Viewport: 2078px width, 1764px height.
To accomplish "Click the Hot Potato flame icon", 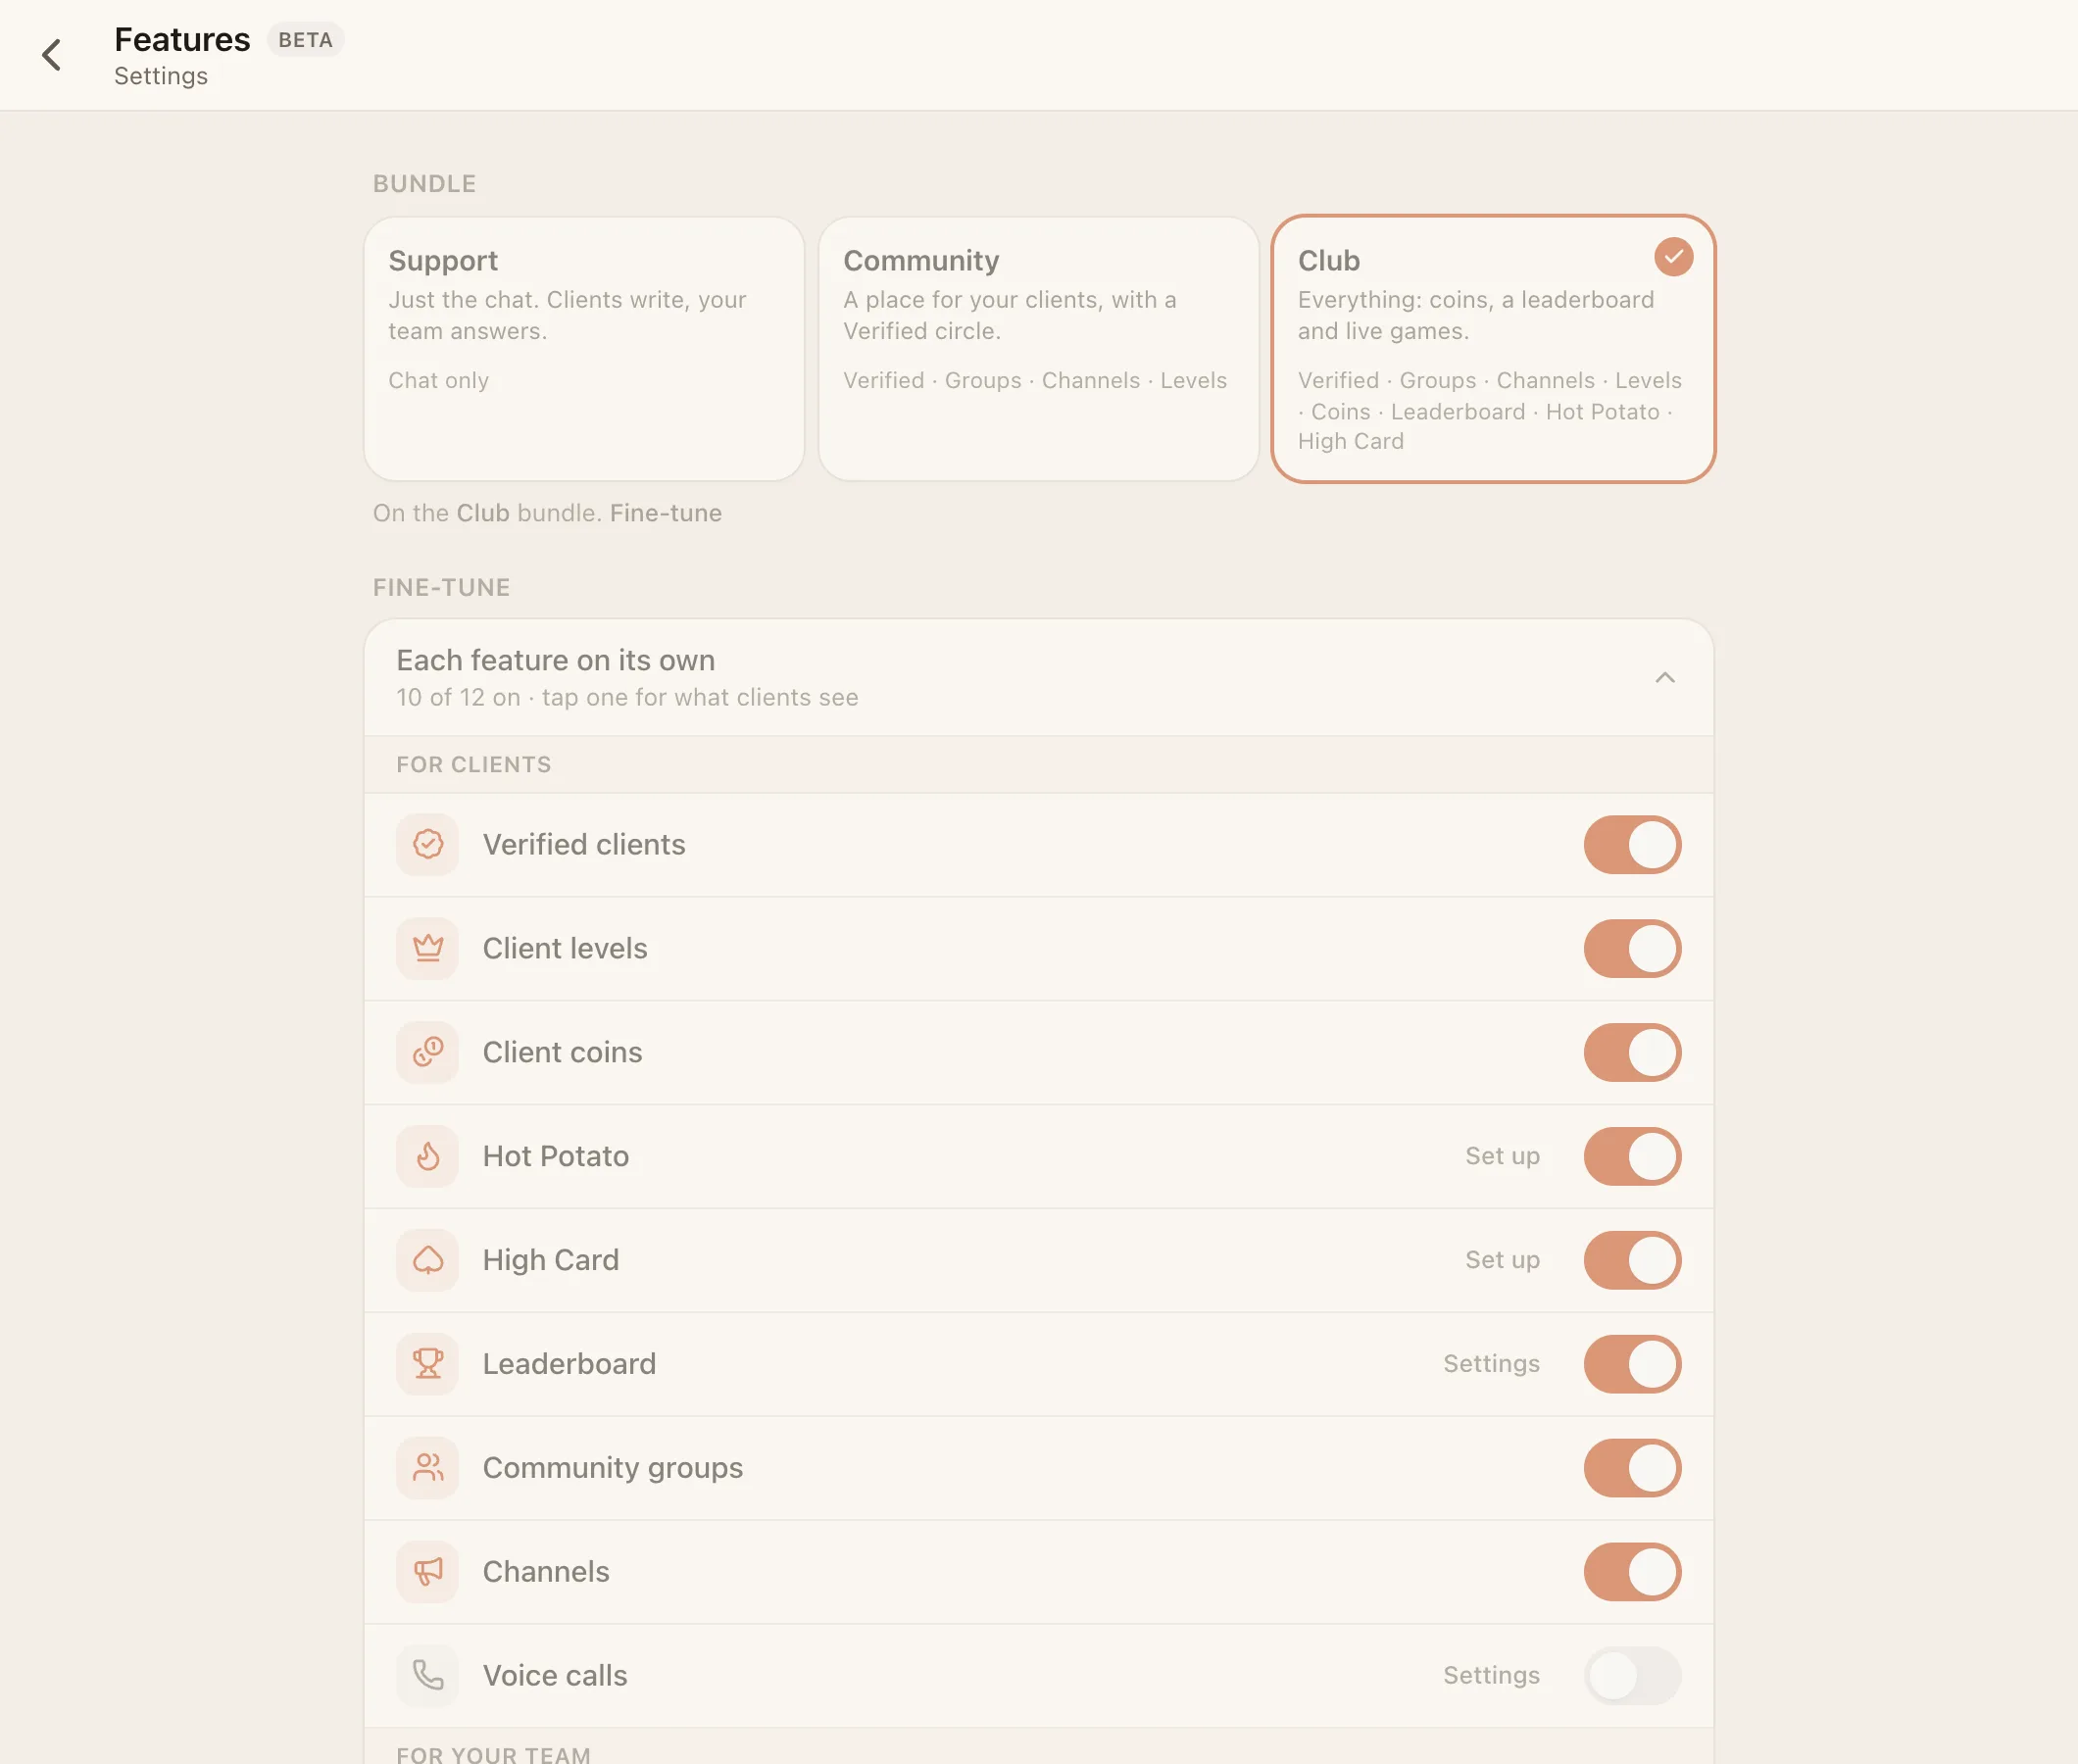I will 428,1157.
